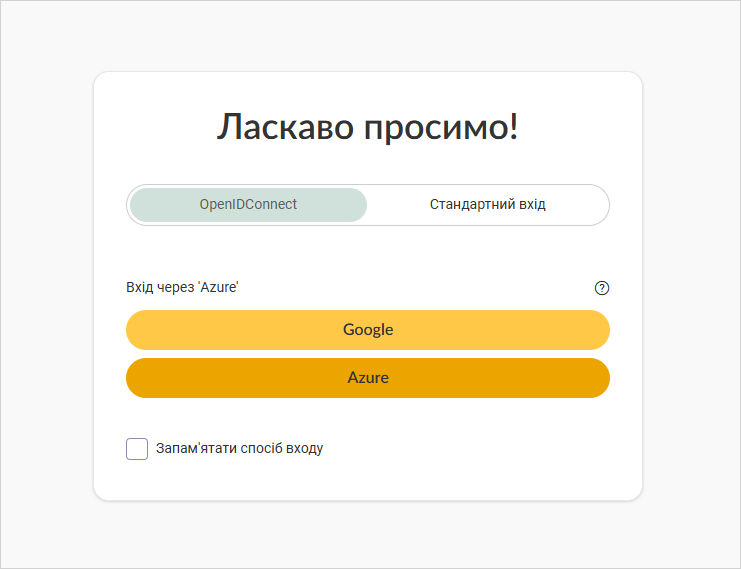741x569 pixels.
Task: Click the Запам'ятати спосіб входу label text
Action: coord(240,448)
